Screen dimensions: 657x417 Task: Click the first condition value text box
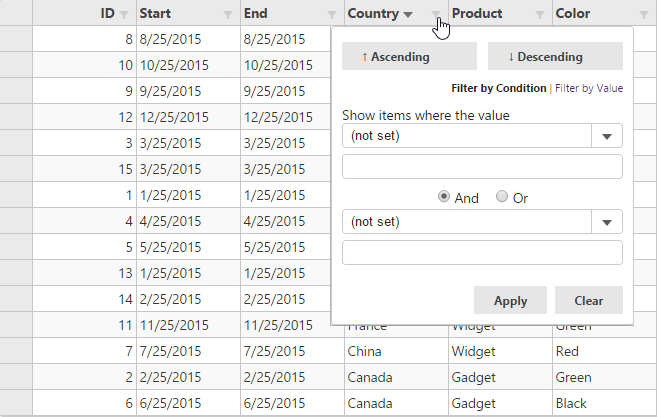click(482, 167)
